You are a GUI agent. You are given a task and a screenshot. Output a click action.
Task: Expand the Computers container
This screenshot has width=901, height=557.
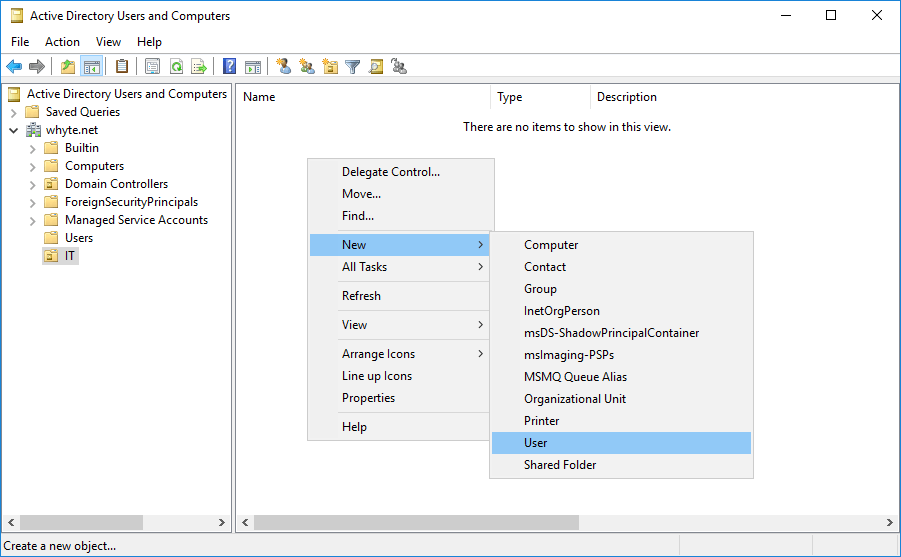33,167
